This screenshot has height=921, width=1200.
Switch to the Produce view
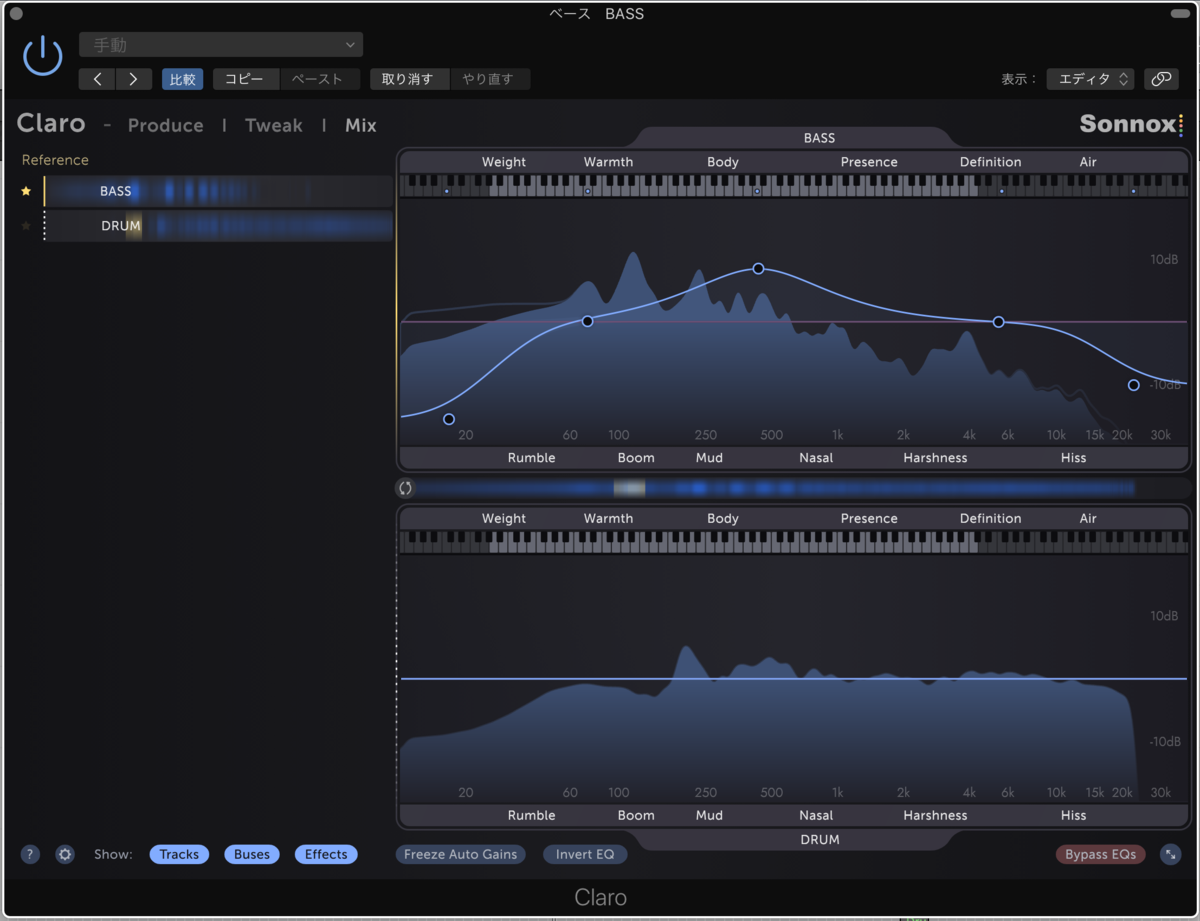166,125
